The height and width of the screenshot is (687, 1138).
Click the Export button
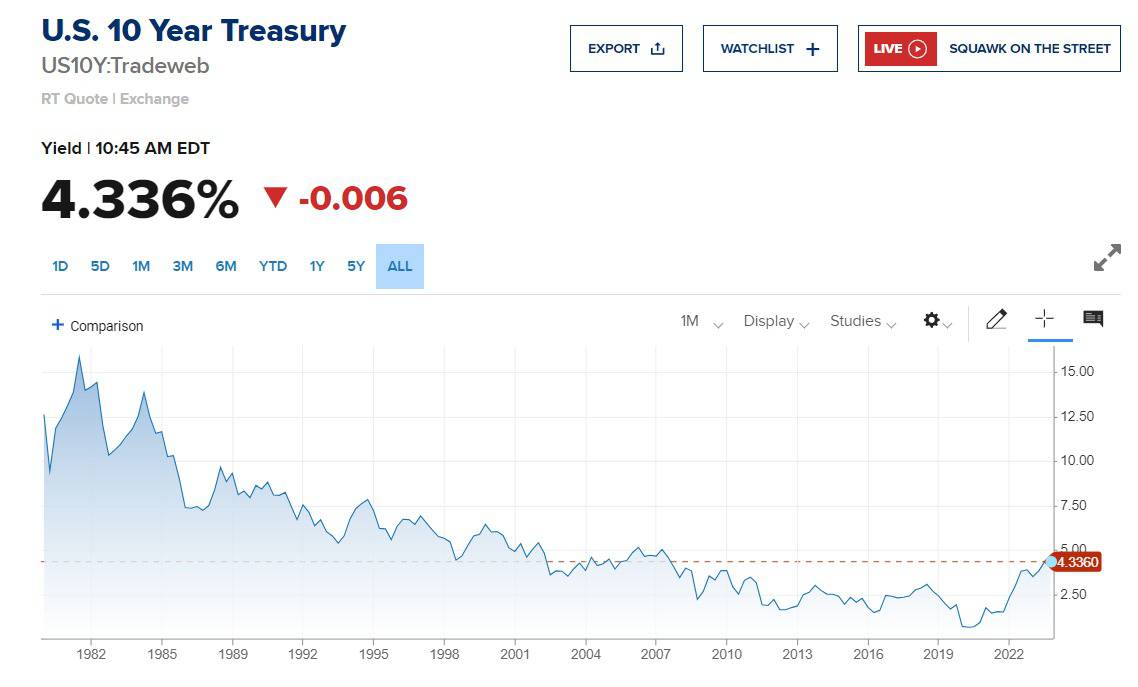coord(626,49)
